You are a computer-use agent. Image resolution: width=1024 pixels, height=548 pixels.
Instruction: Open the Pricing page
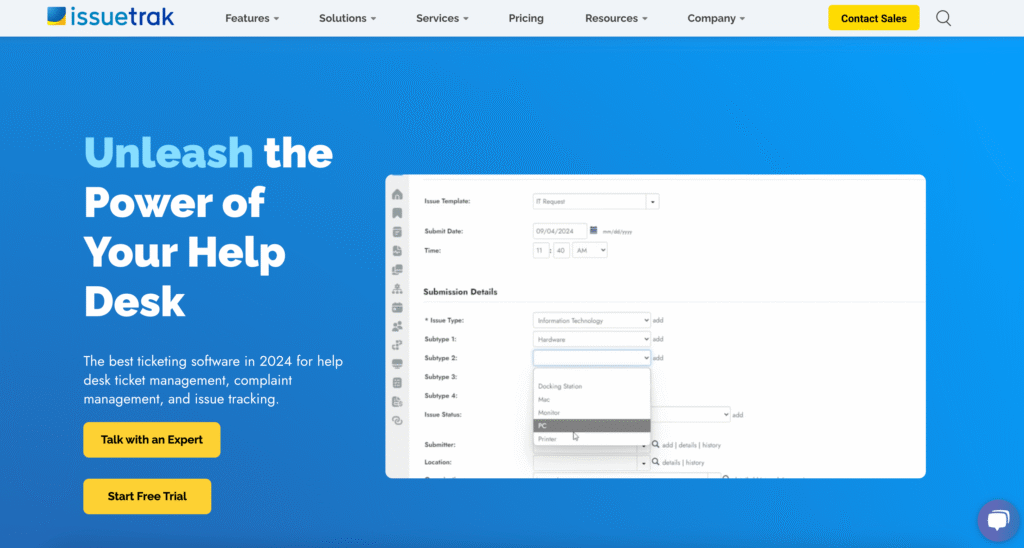[x=526, y=18]
